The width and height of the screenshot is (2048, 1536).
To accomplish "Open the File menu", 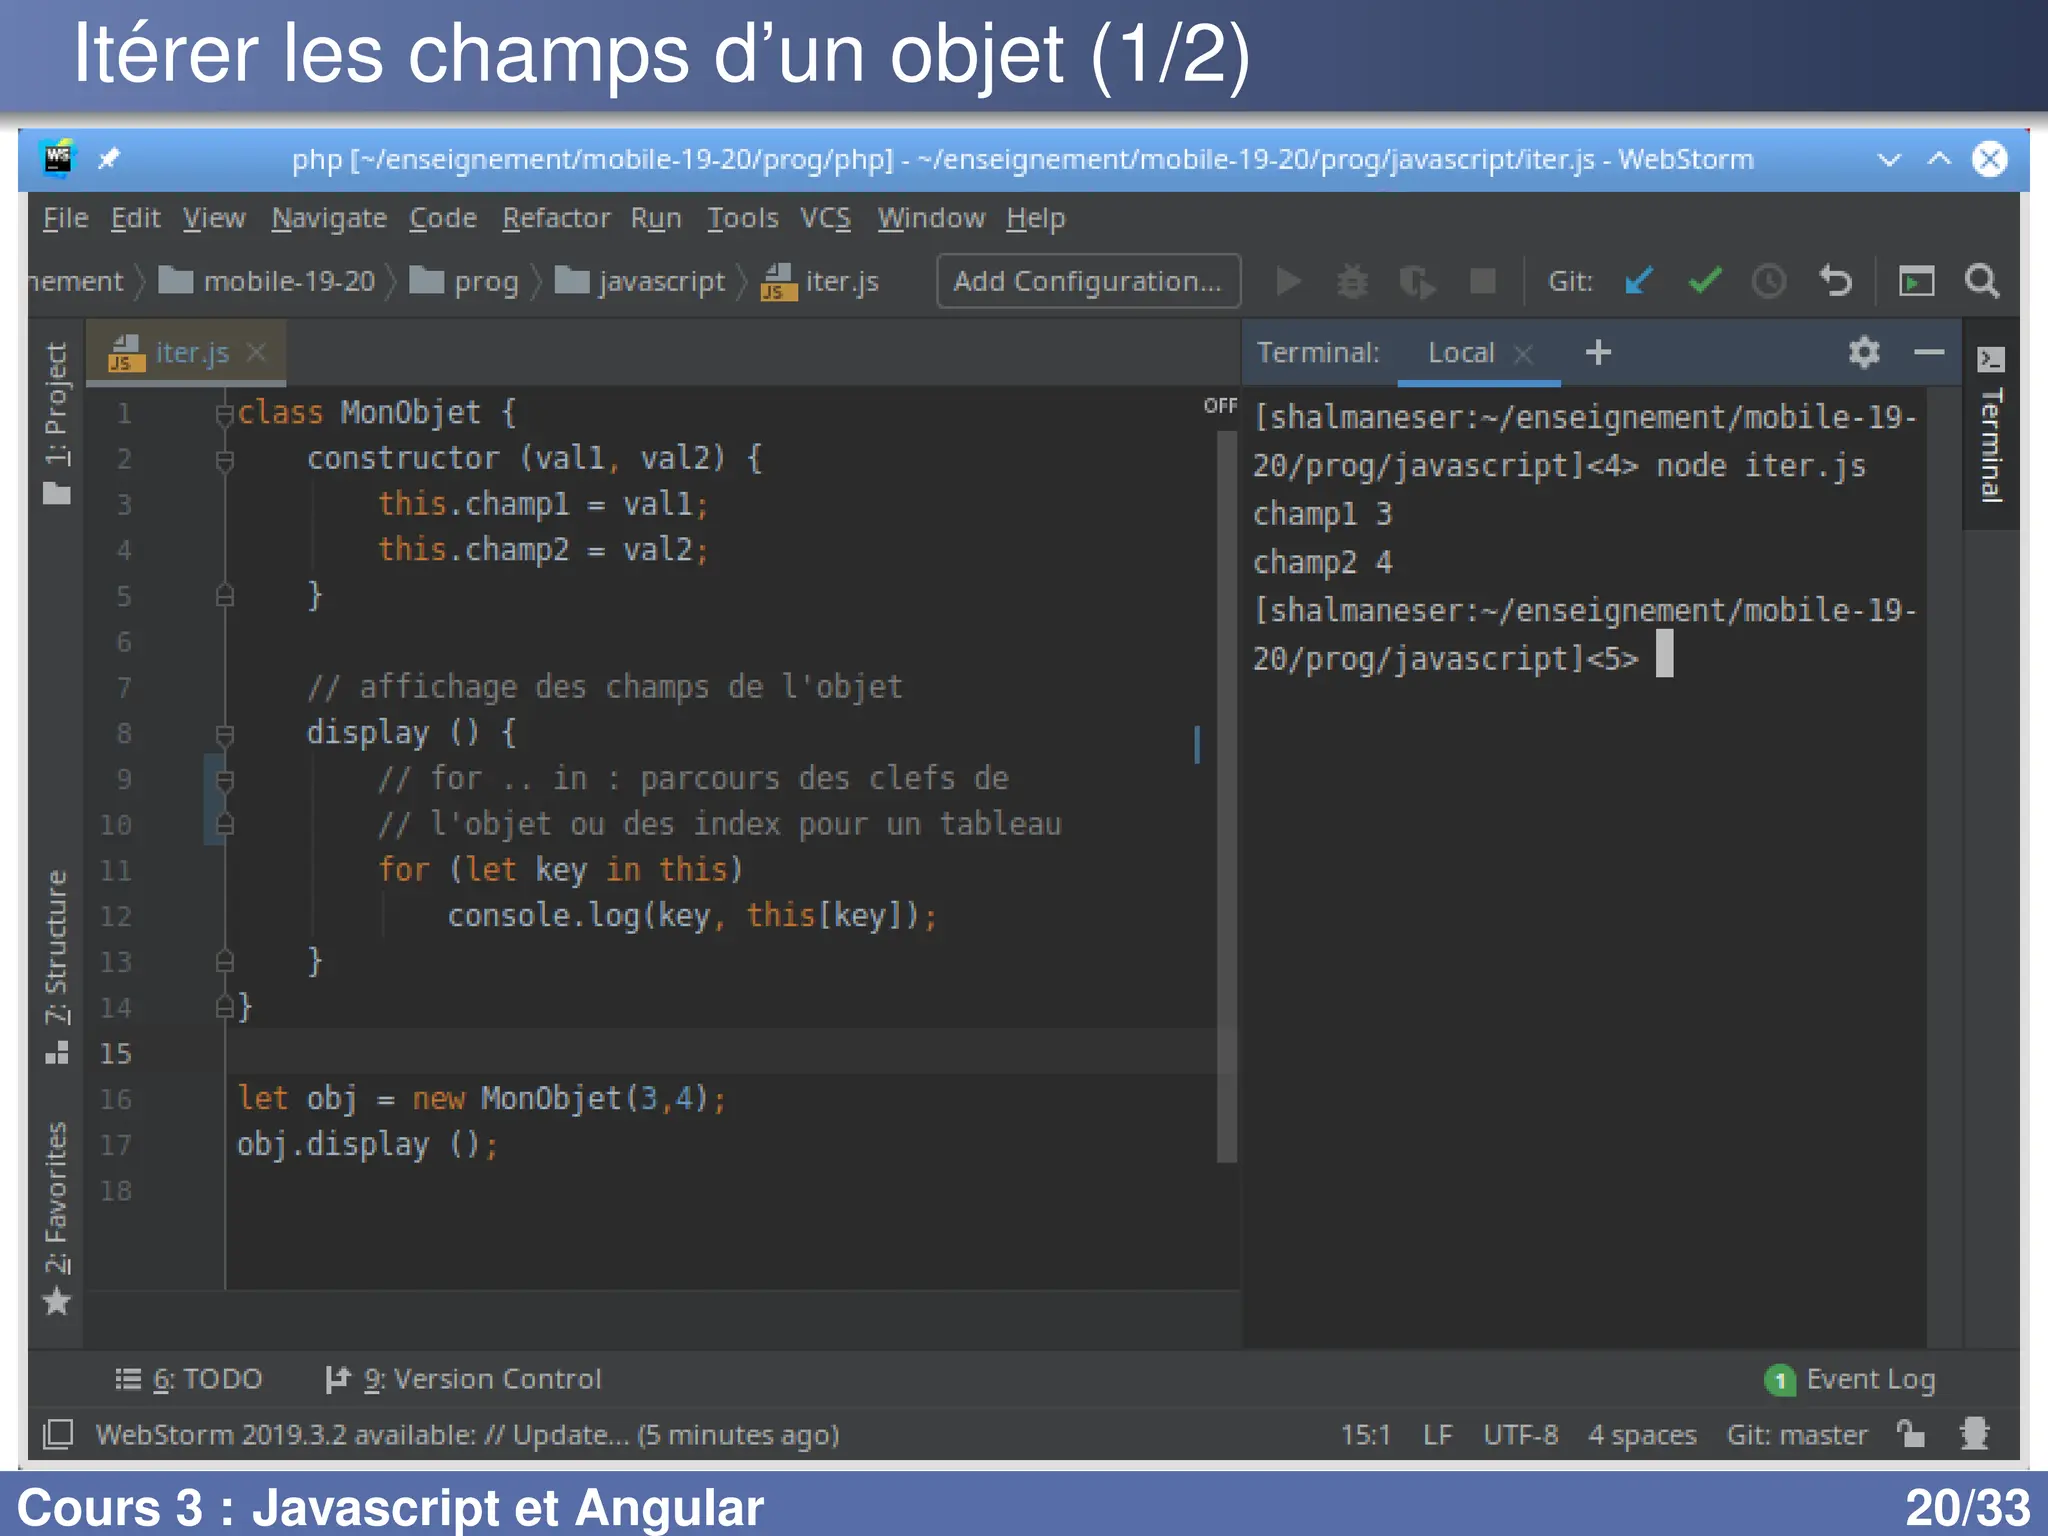I will coord(65,218).
